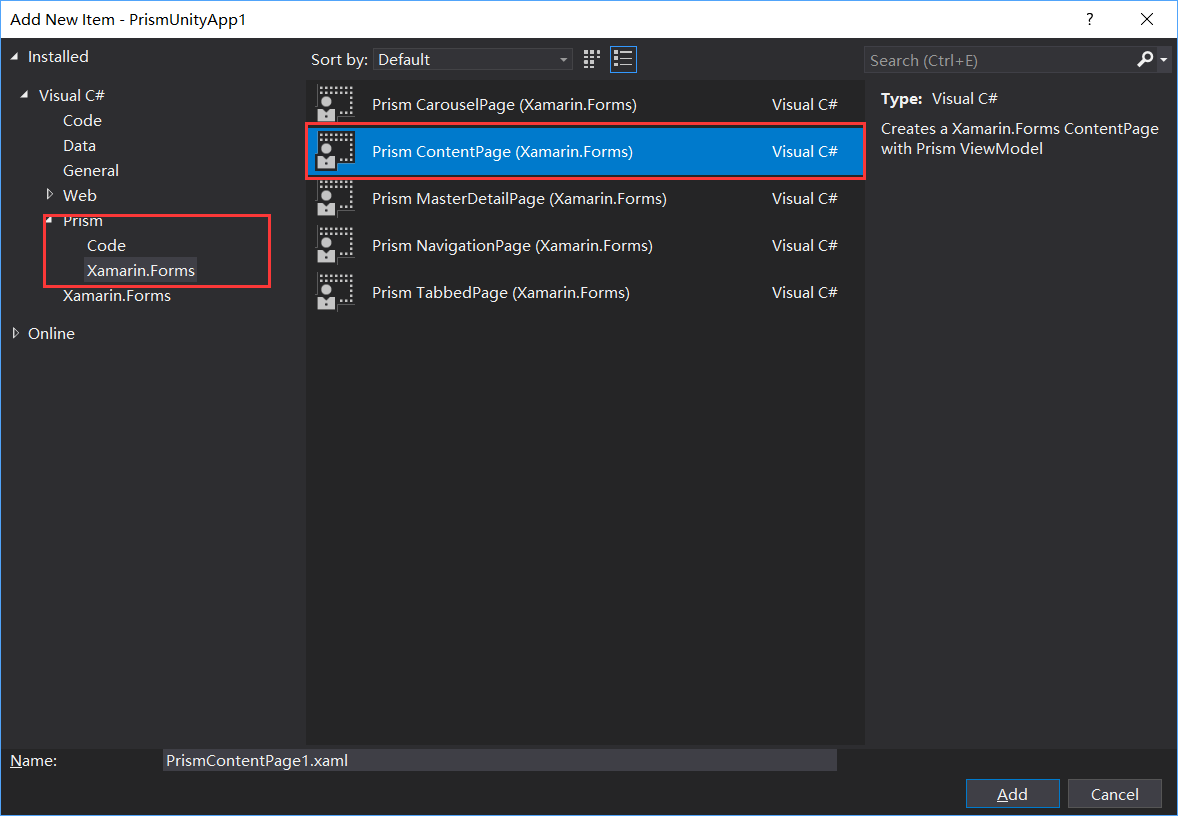Select the General category
The image size is (1178, 816).
[91, 171]
